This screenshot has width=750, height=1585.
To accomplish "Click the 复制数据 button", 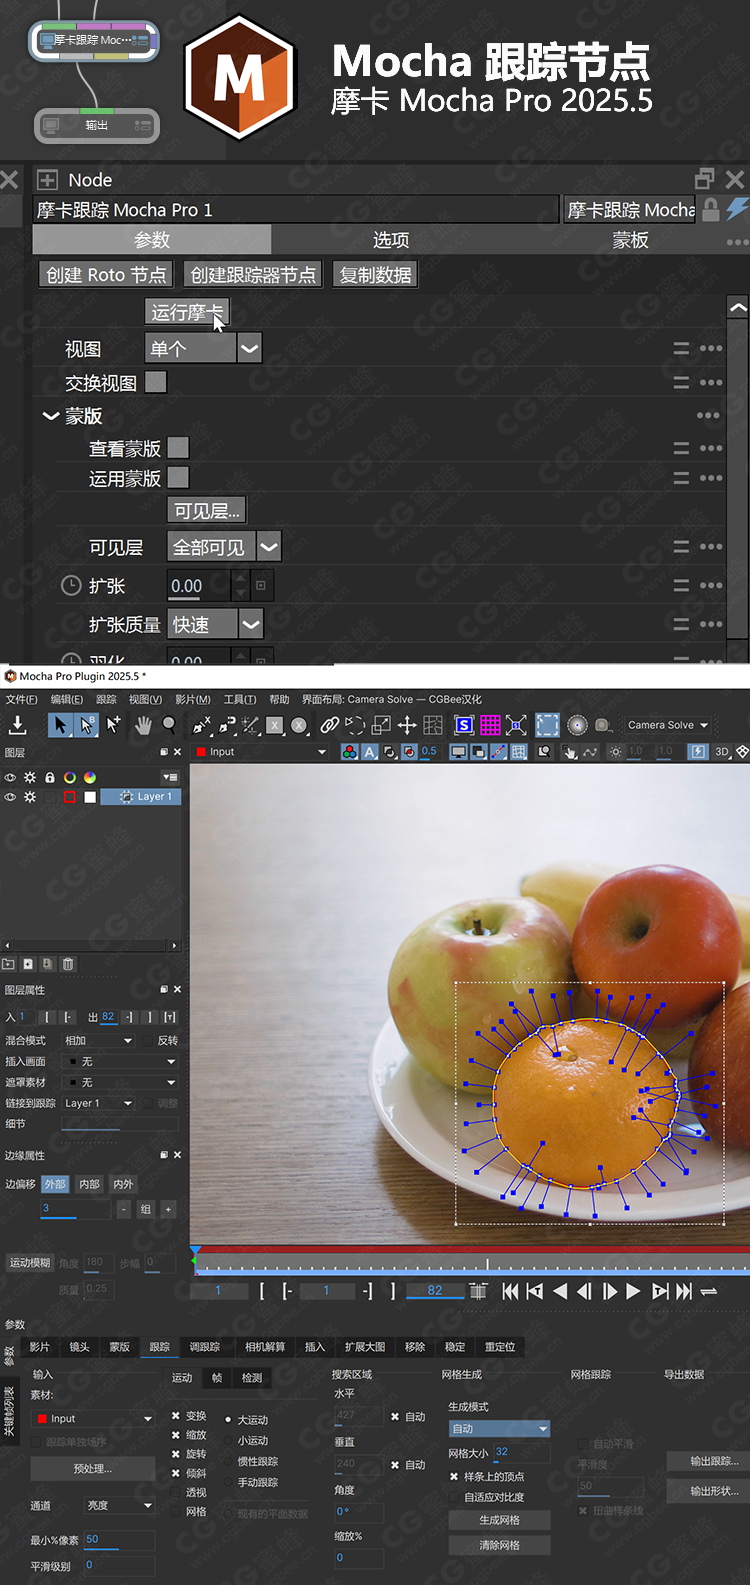I will pyautogui.click(x=375, y=275).
